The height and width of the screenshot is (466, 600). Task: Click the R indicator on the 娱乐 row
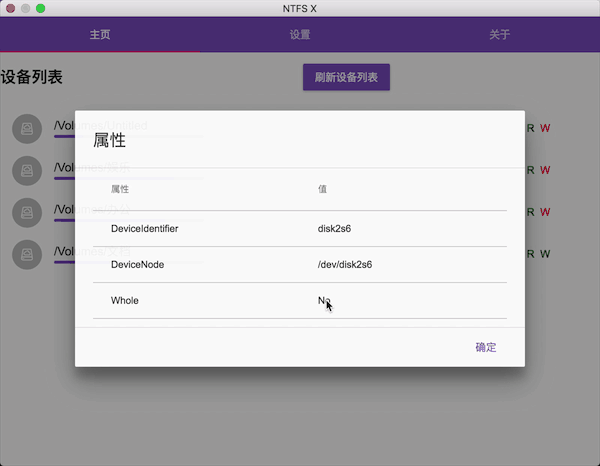pos(530,170)
